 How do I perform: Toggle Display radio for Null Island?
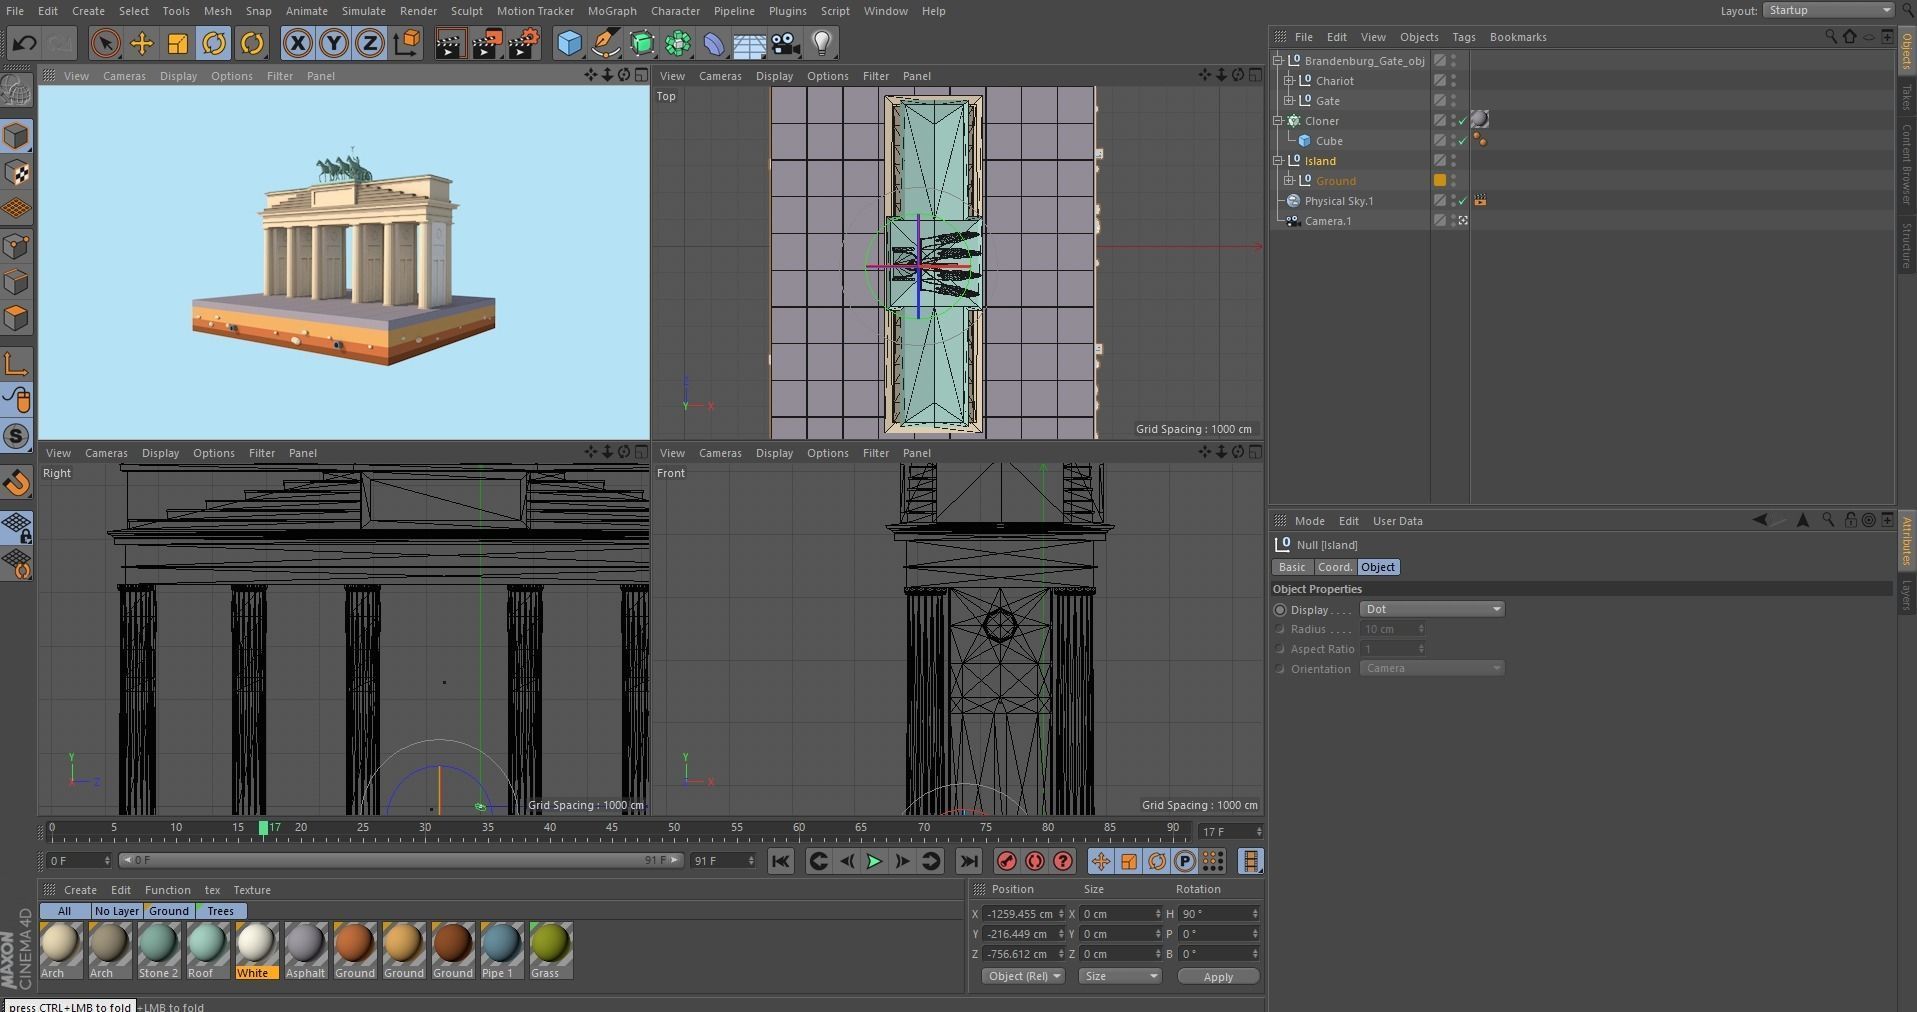point(1280,610)
